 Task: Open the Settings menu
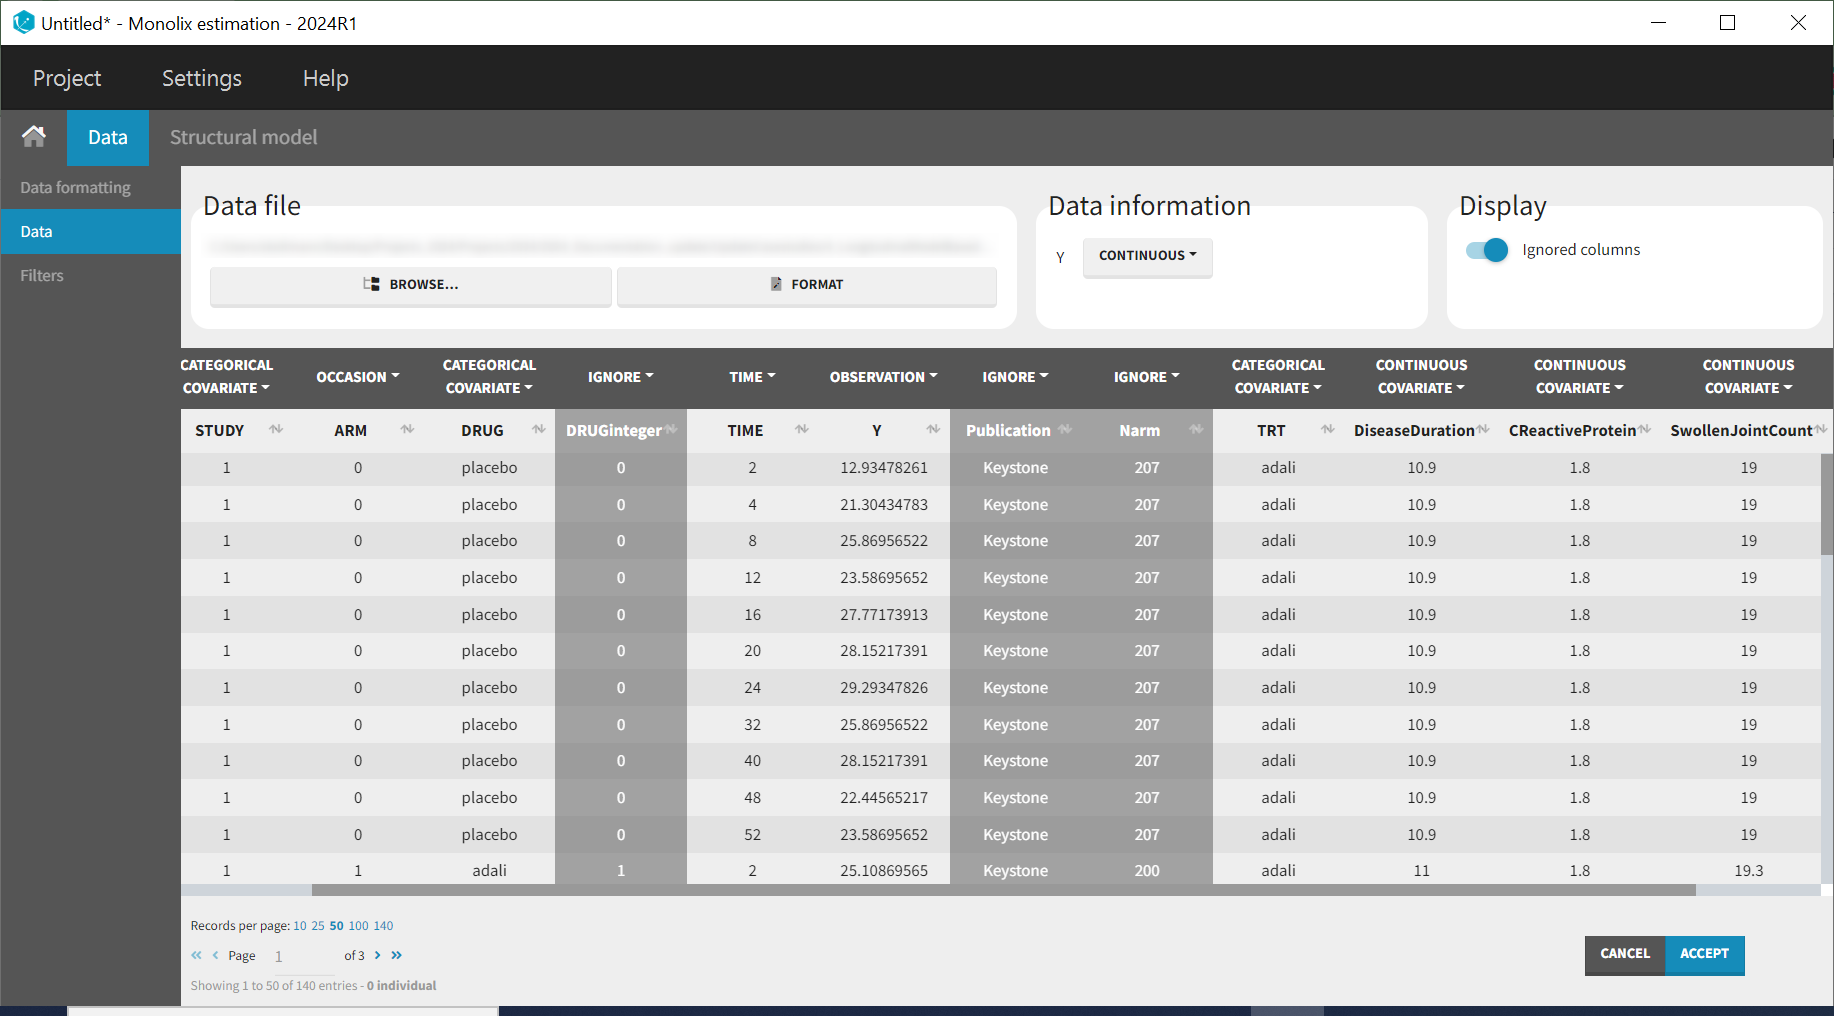202,78
